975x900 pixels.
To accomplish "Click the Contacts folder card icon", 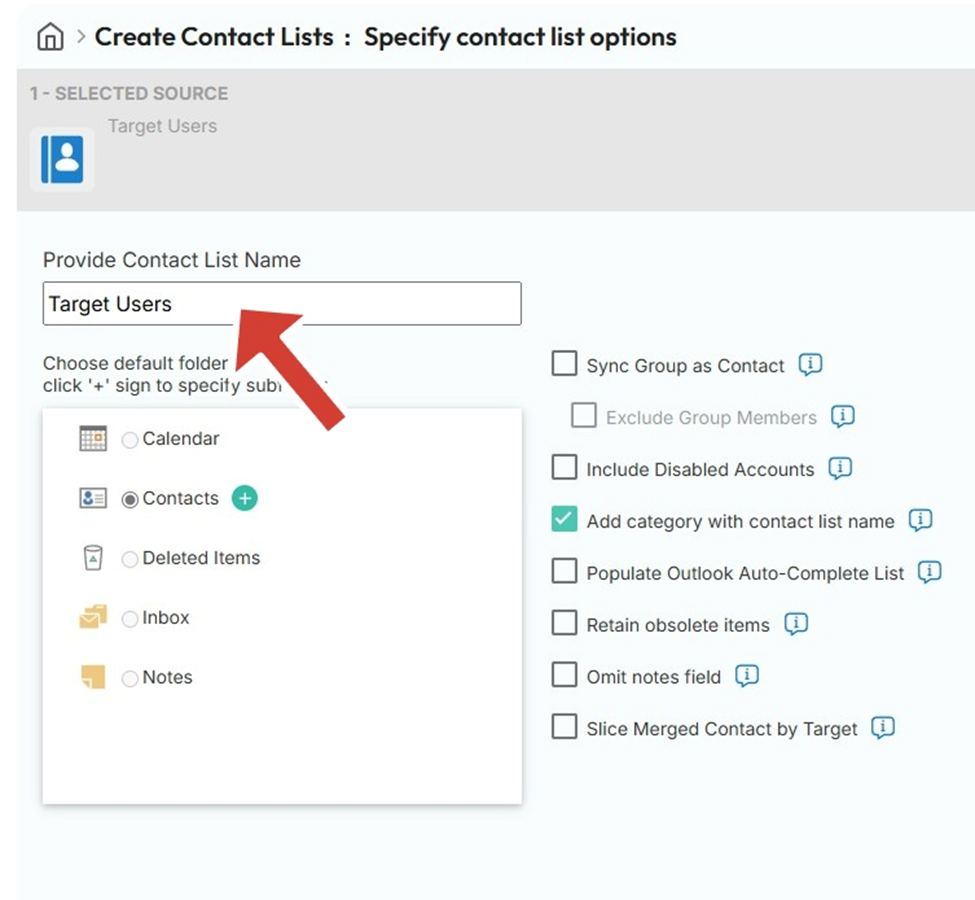I will (93, 498).
